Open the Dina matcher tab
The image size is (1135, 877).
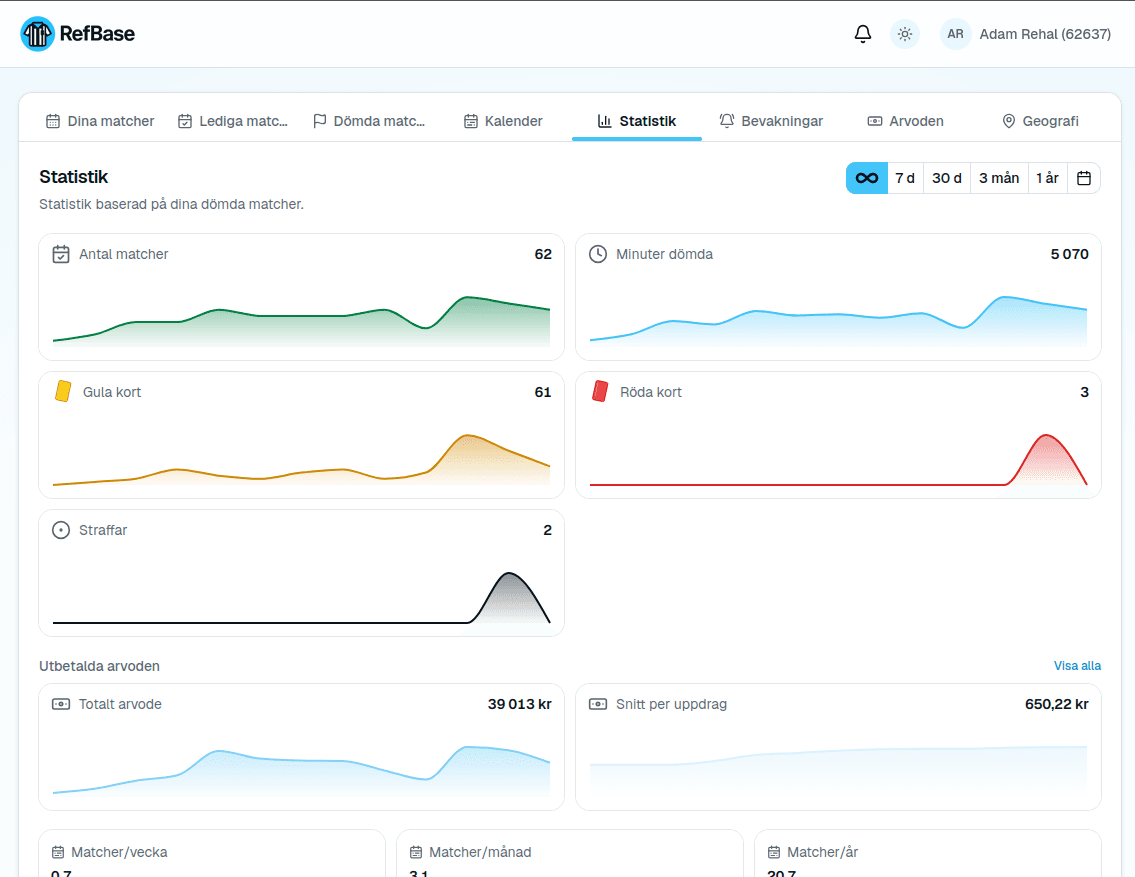point(100,121)
